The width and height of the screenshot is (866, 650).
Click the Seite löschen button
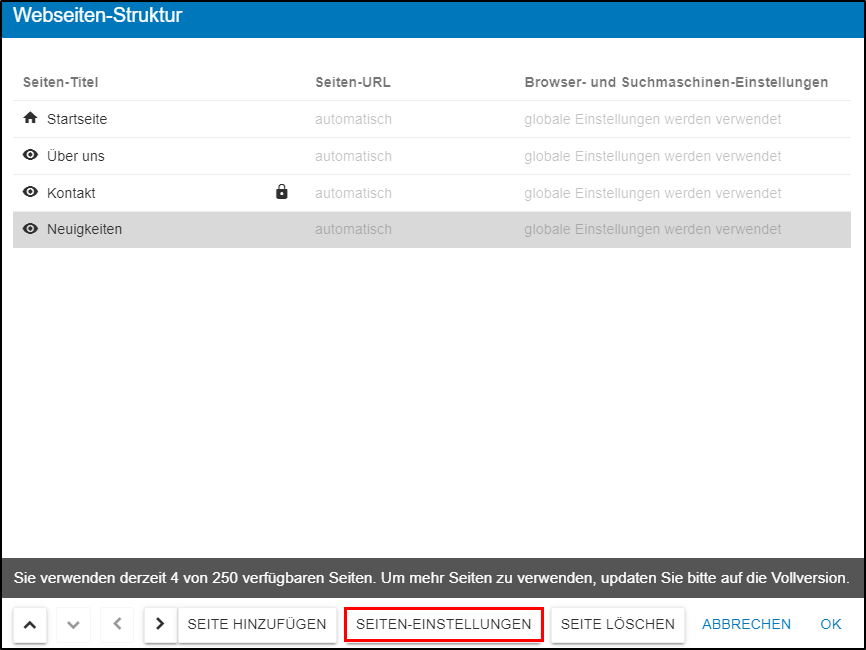618,624
